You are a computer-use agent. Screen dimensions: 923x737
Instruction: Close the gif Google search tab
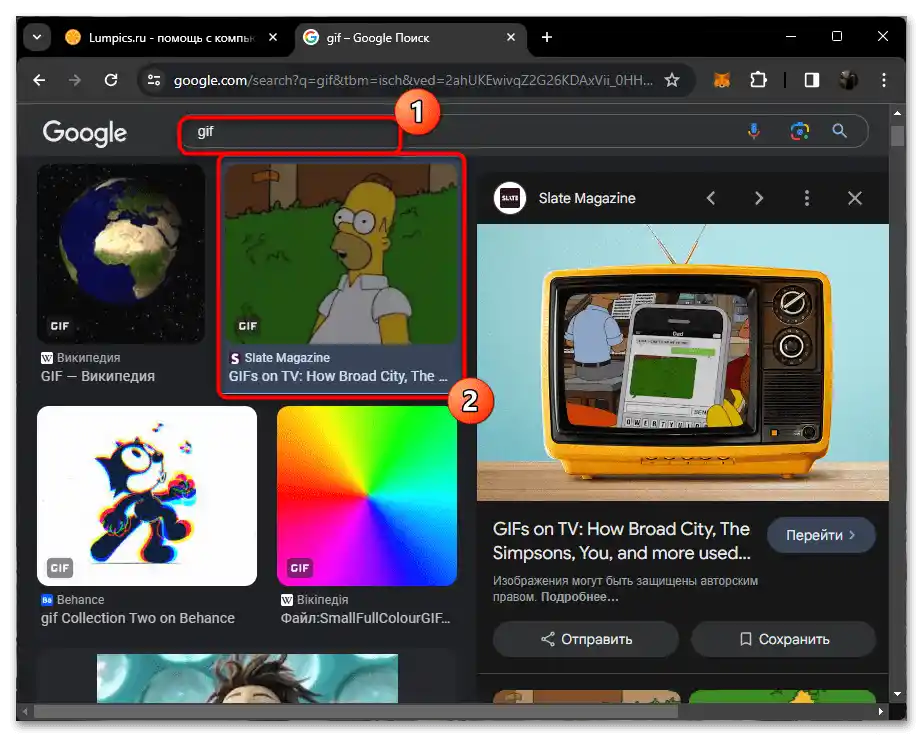pos(510,37)
